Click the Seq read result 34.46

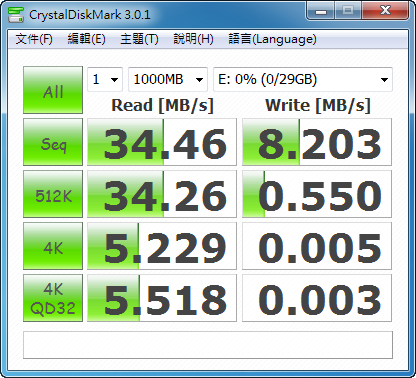tap(162, 142)
